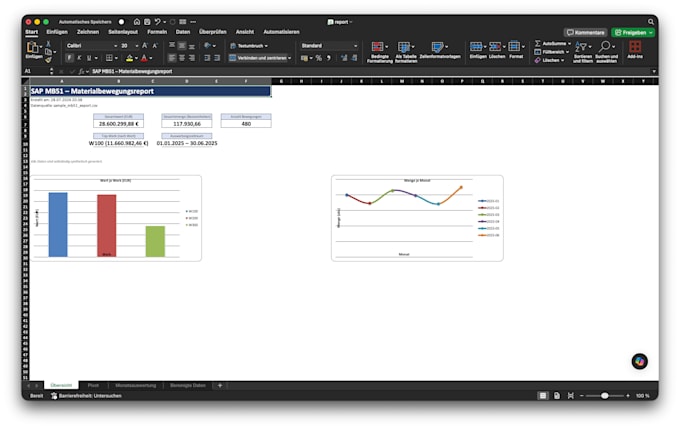Increase font size with the large A icon
This screenshot has height=429, width=680.
tap(145, 46)
